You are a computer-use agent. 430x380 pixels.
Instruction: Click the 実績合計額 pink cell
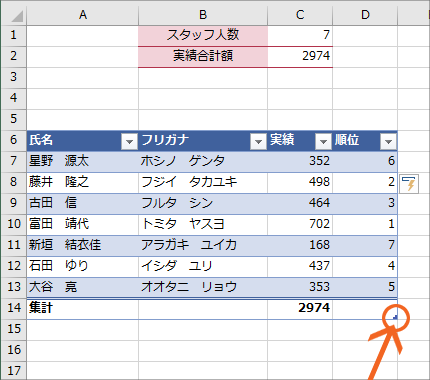coord(203,56)
